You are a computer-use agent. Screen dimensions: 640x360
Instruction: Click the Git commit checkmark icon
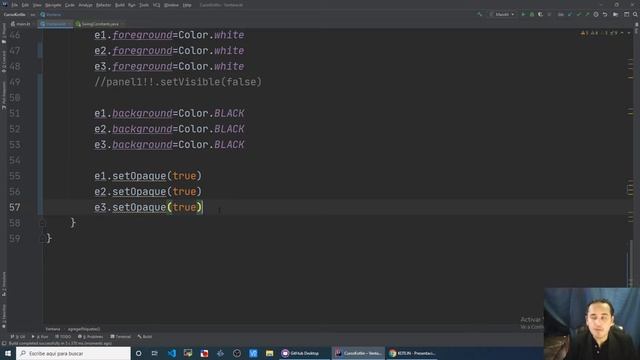(579, 14)
